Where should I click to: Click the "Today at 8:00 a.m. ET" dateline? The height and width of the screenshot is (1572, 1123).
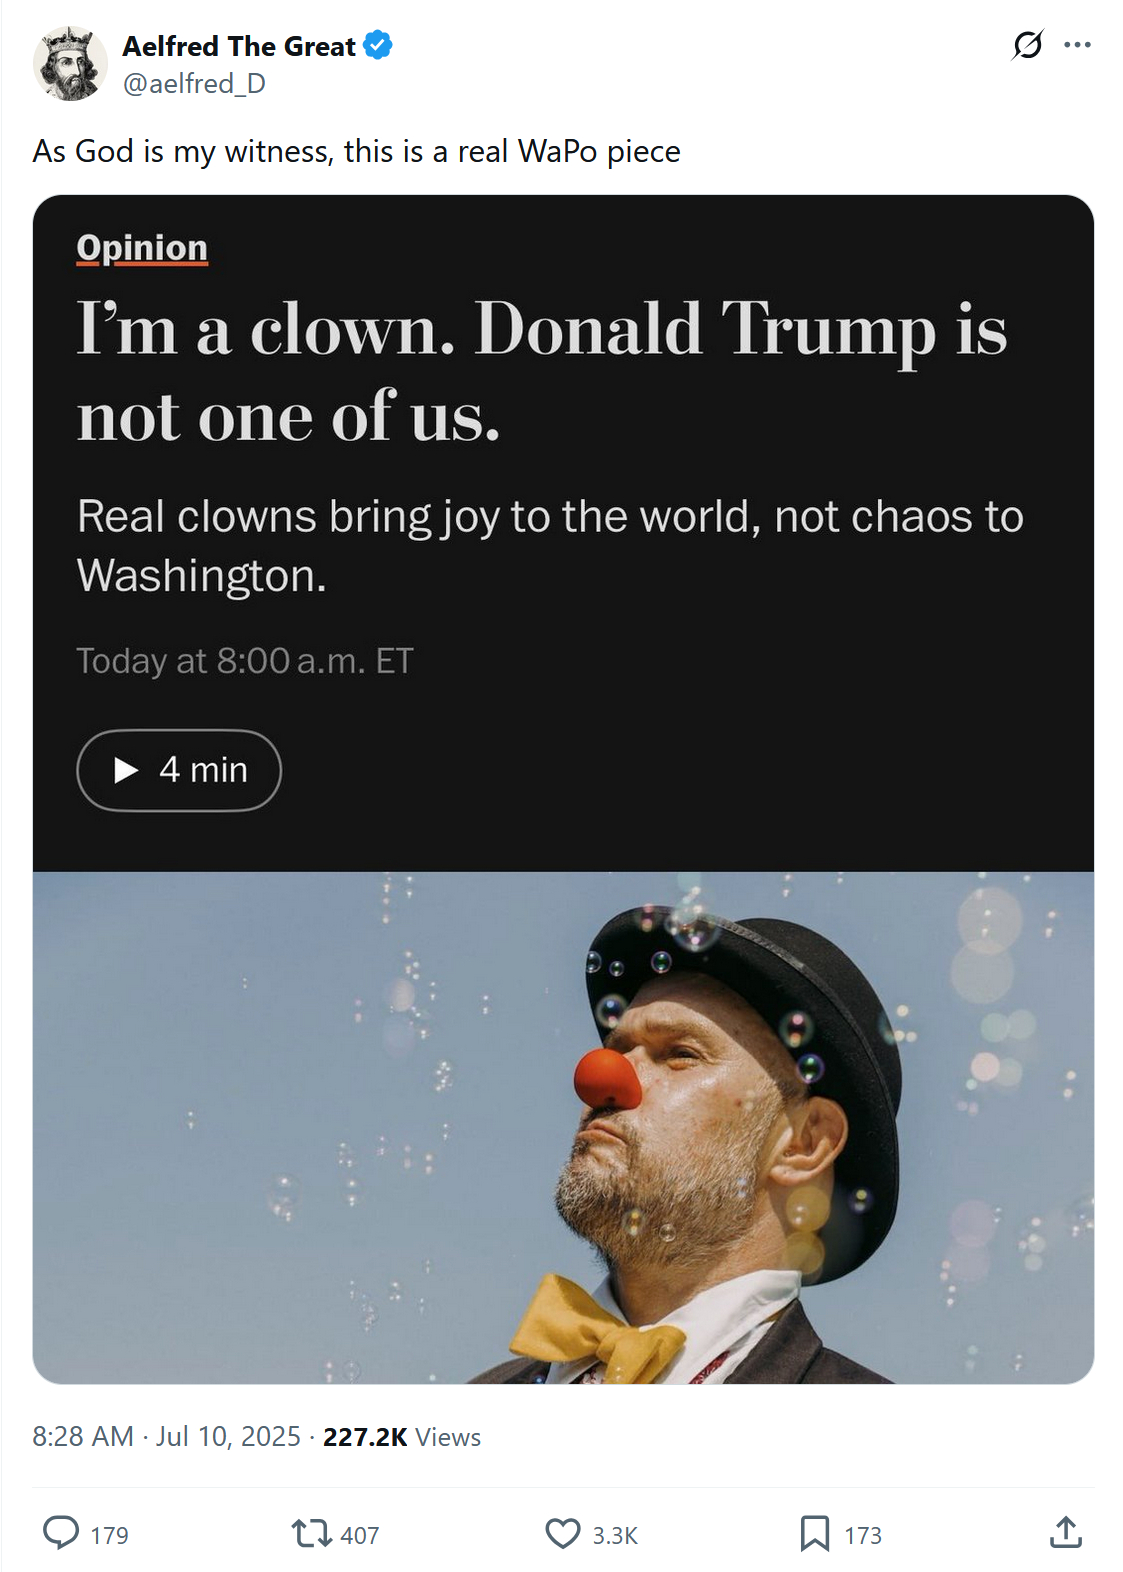click(x=245, y=661)
